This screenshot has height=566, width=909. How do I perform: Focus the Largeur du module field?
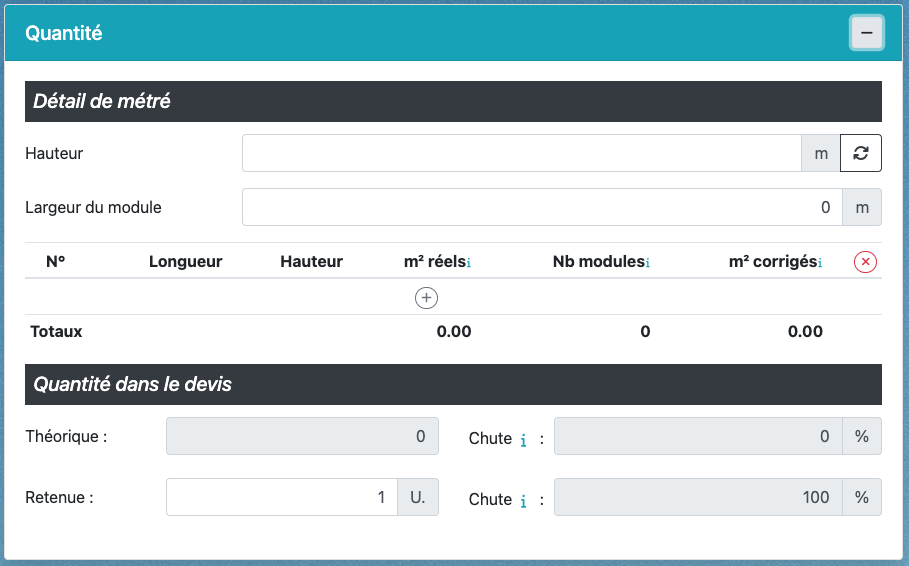[541, 208]
